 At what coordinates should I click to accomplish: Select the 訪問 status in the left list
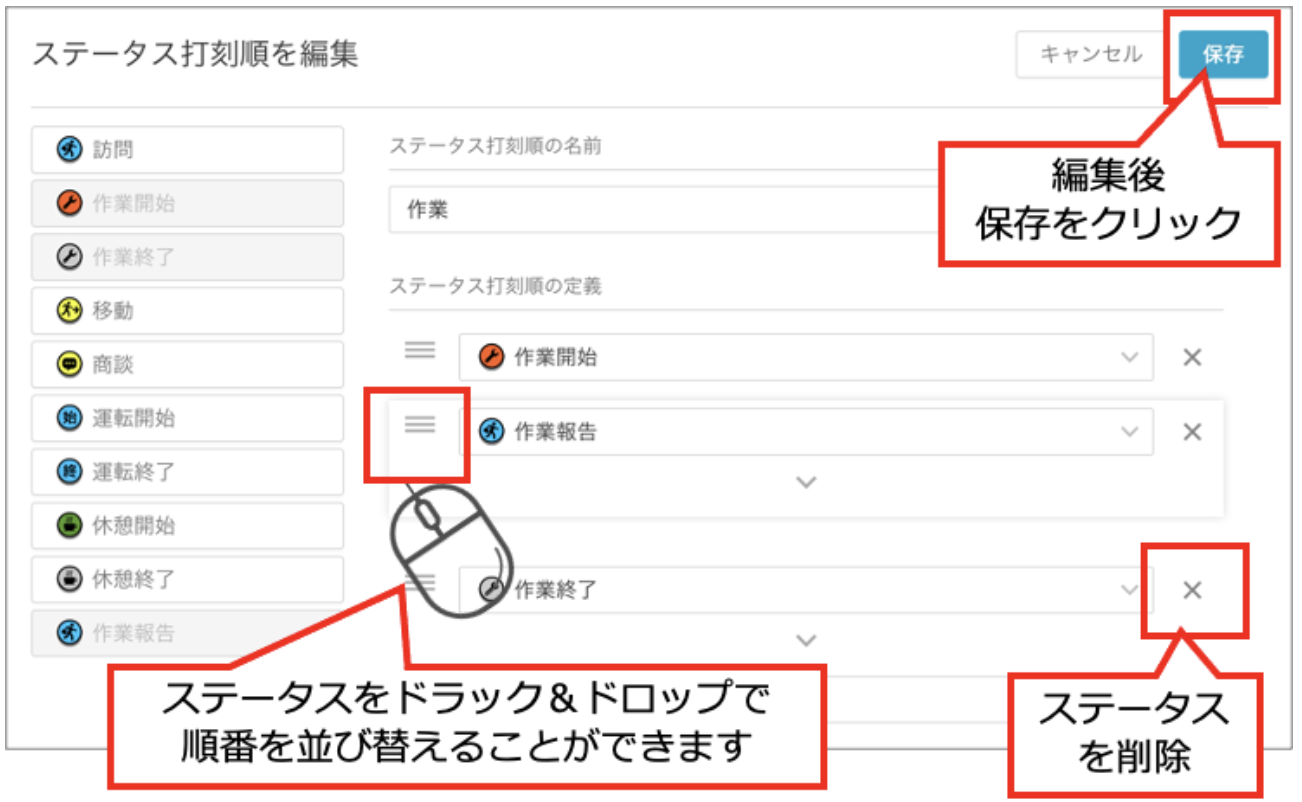(188, 150)
